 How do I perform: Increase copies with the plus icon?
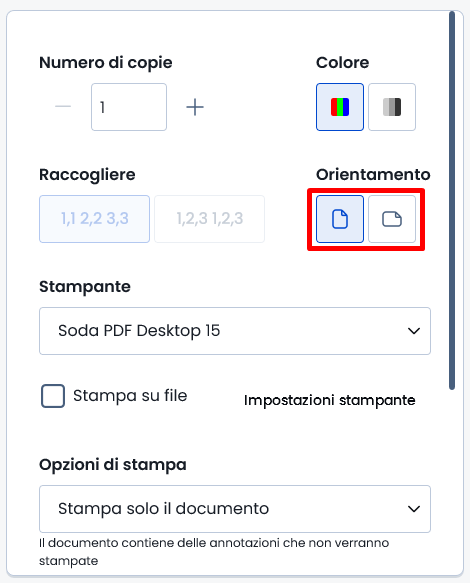click(195, 107)
